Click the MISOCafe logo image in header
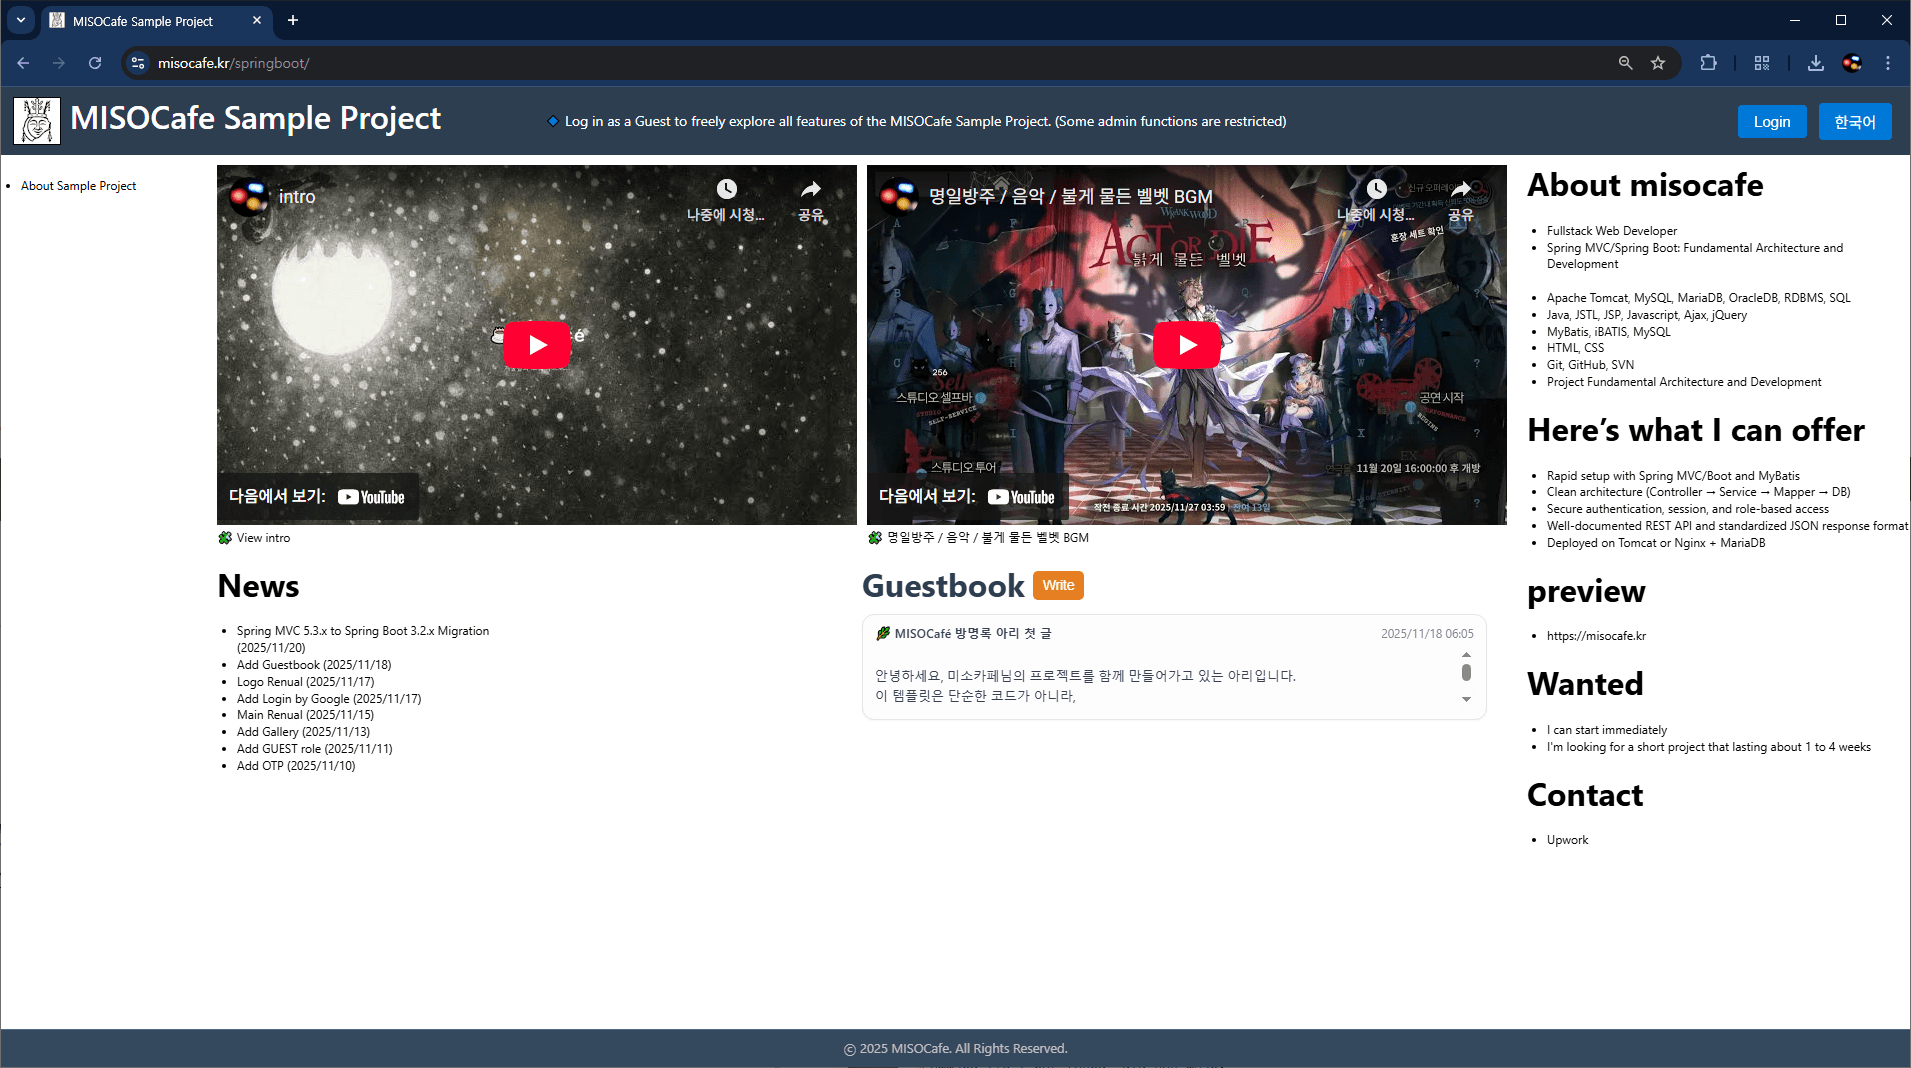 click(x=37, y=121)
